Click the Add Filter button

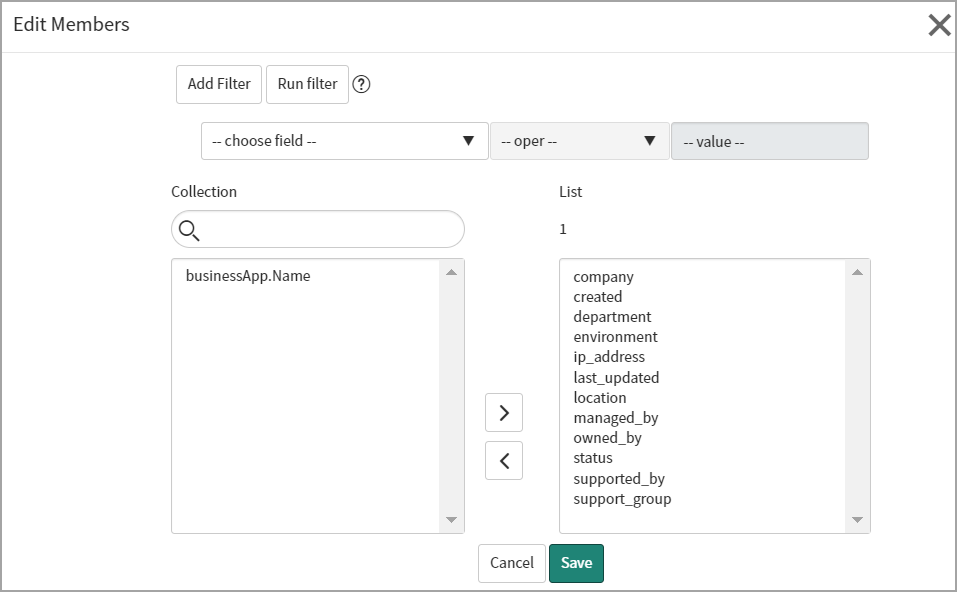point(219,84)
